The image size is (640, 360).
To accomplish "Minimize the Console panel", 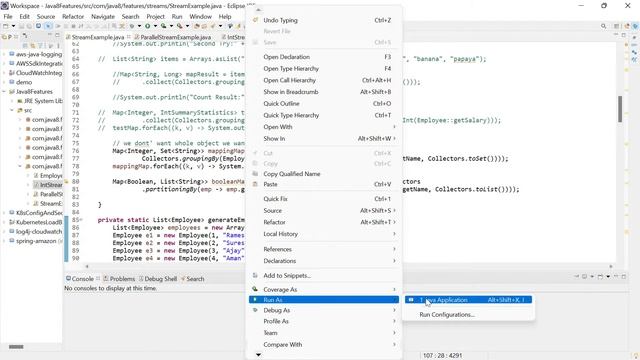I will click(x=616, y=277).
